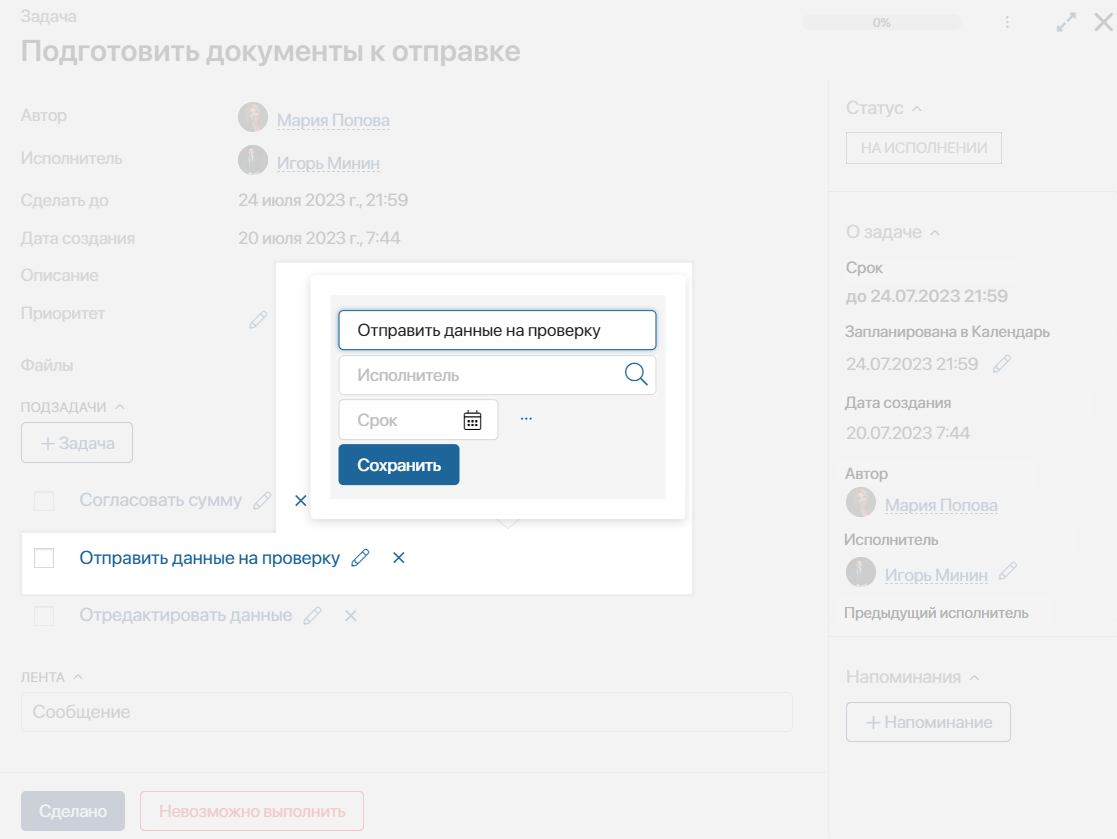Image resolution: width=1117 pixels, height=839 pixels.
Task: Open executor link Игорь Минин in main panel
Action: (328, 163)
